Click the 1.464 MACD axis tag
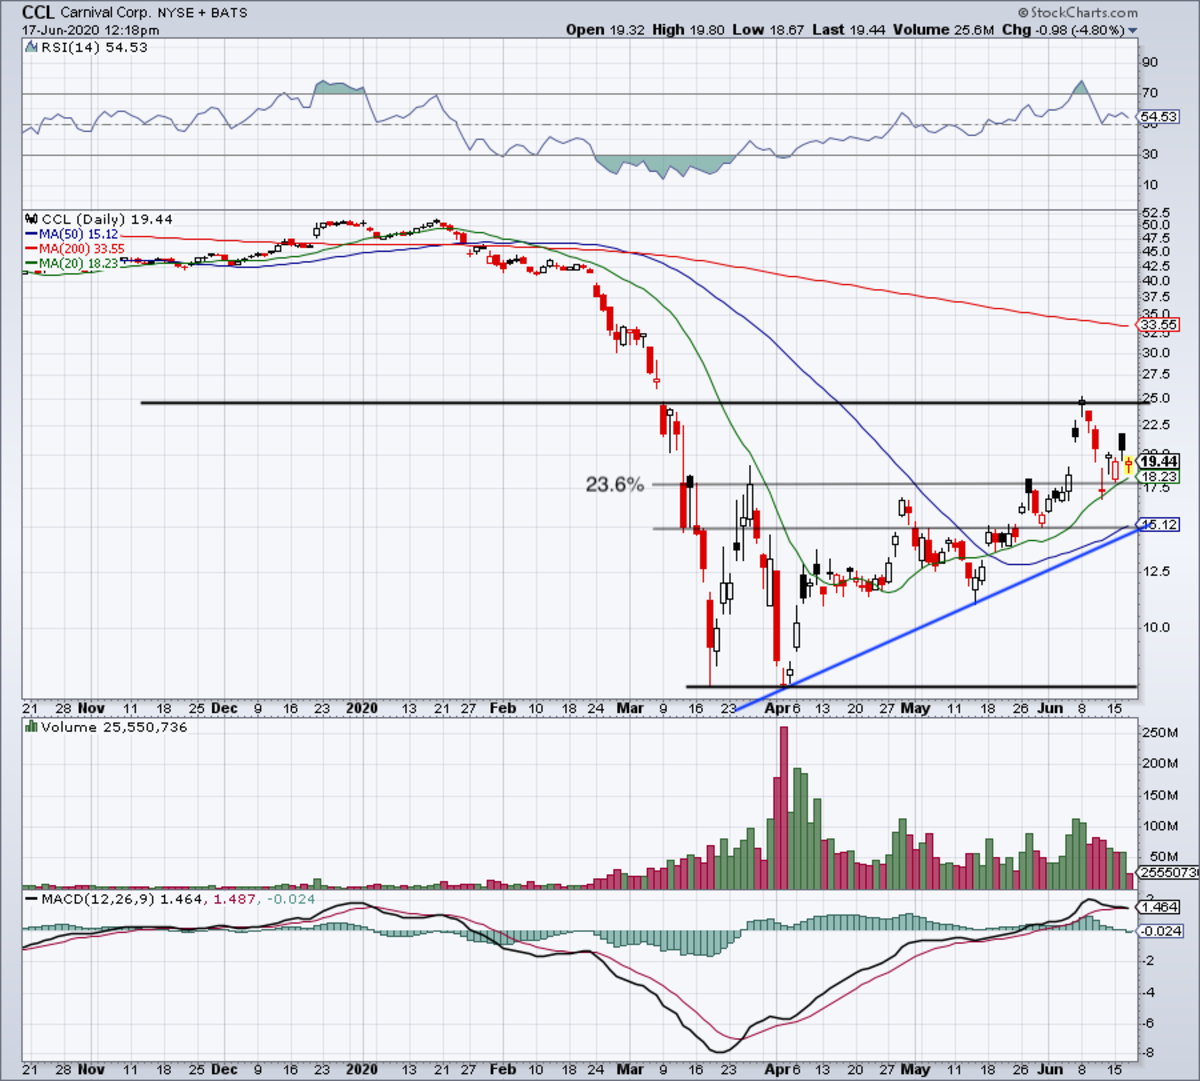Image resolution: width=1200 pixels, height=1081 pixels. (x=1159, y=907)
